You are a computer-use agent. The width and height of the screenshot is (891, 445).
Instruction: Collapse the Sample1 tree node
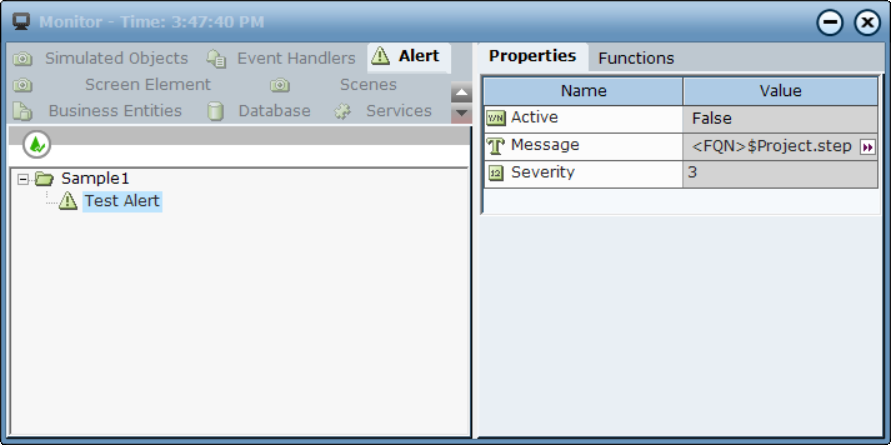pos(23,179)
